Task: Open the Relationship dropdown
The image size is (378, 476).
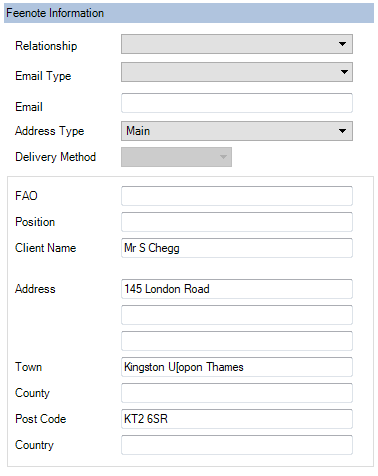Action: [x=237, y=44]
